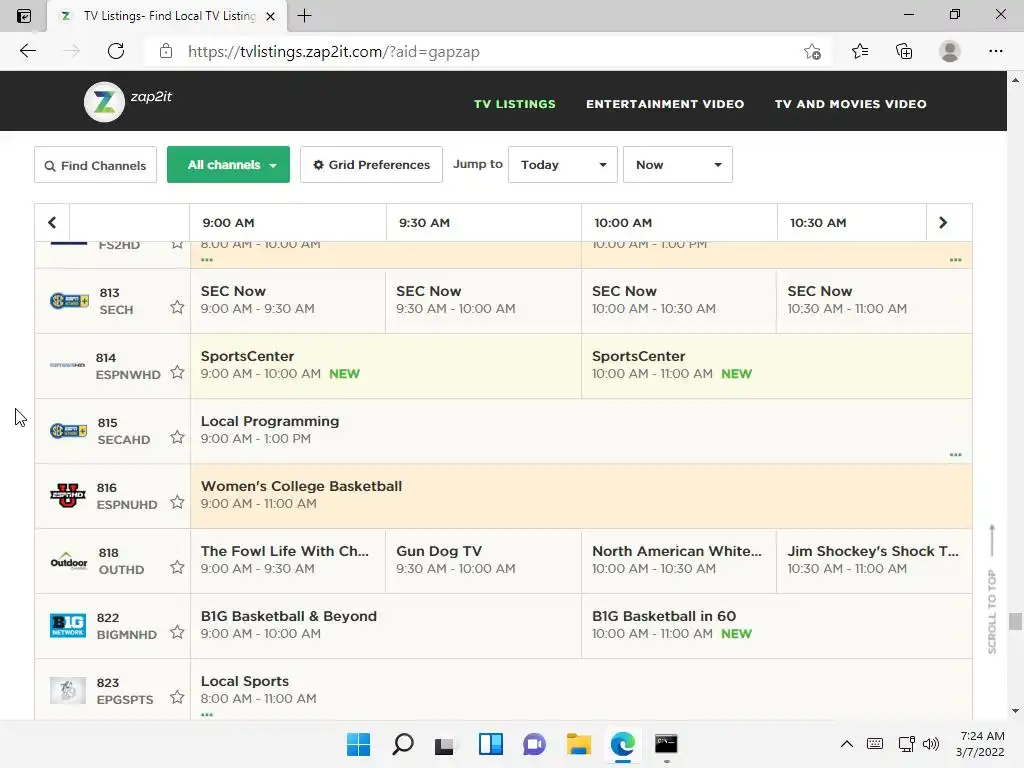The height and width of the screenshot is (768, 1024).
Task: Expand FS2HD row right-side ellipsis
Action: tap(955, 260)
